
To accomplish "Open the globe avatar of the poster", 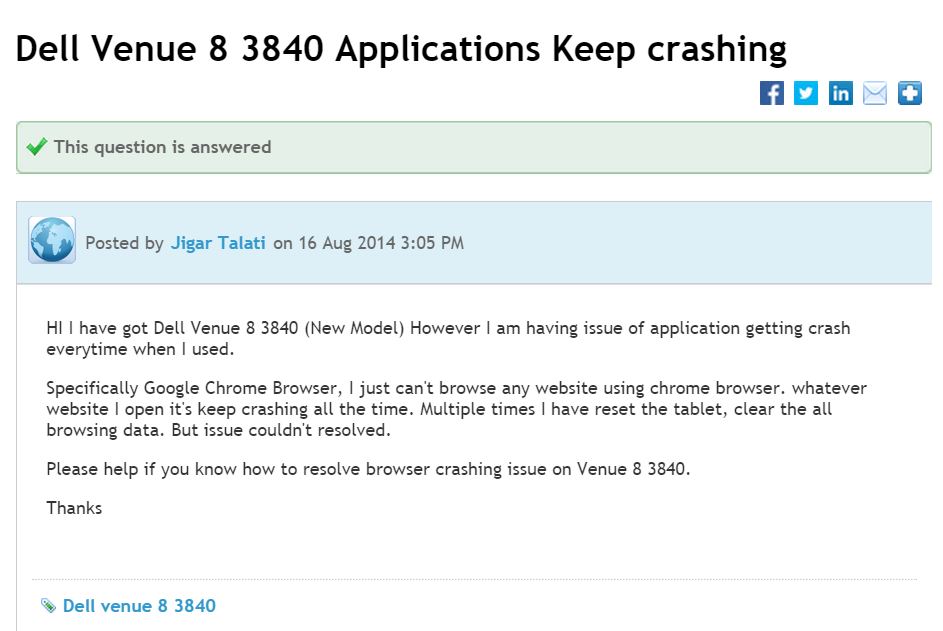I will coord(52,240).
